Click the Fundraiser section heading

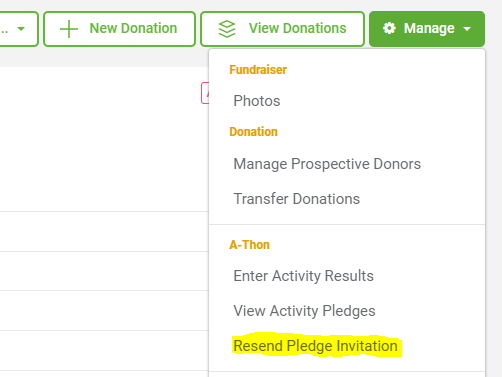click(x=258, y=70)
